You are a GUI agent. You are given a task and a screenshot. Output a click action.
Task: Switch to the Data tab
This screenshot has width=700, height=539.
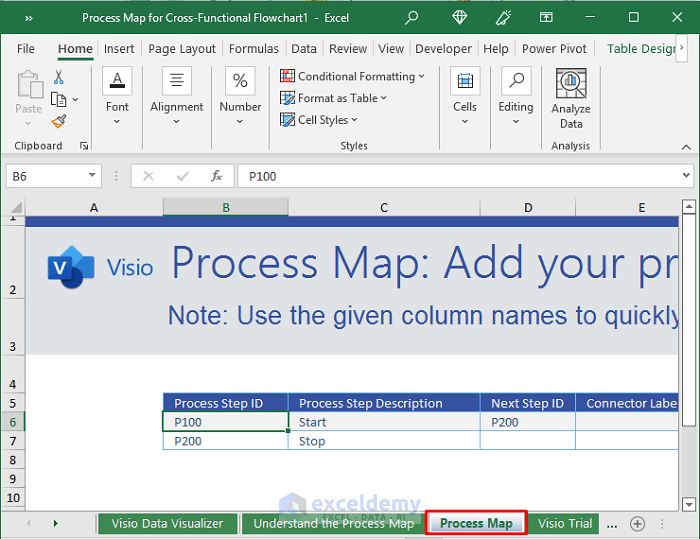[x=304, y=48]
